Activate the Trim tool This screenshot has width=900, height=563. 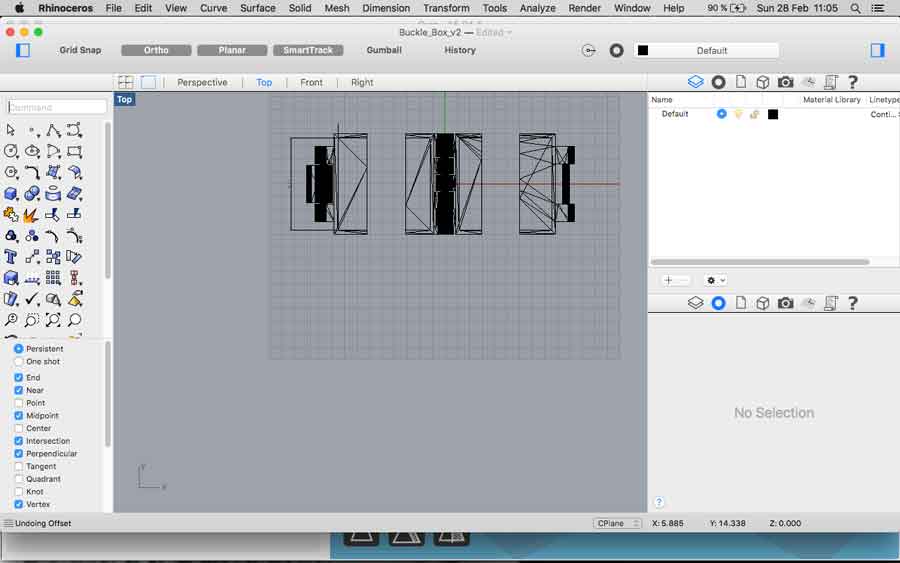coord(53,215)
